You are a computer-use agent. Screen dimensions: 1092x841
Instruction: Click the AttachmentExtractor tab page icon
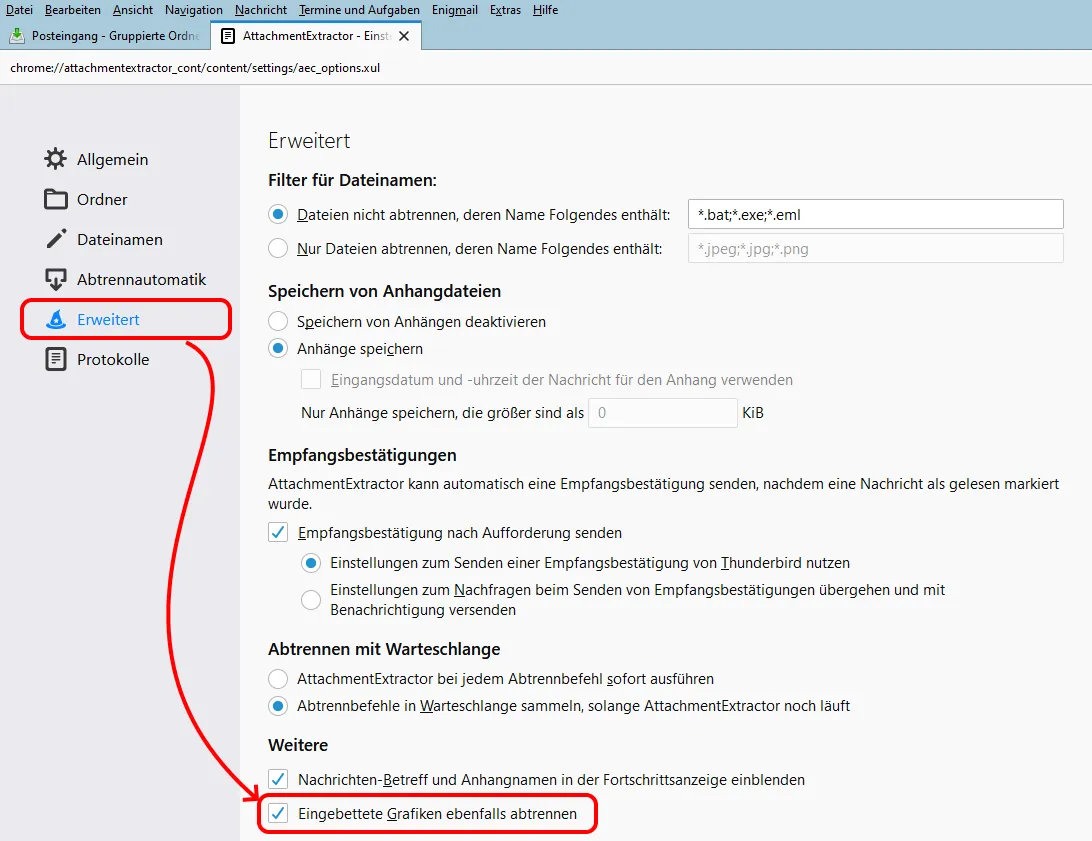point(227,36)
